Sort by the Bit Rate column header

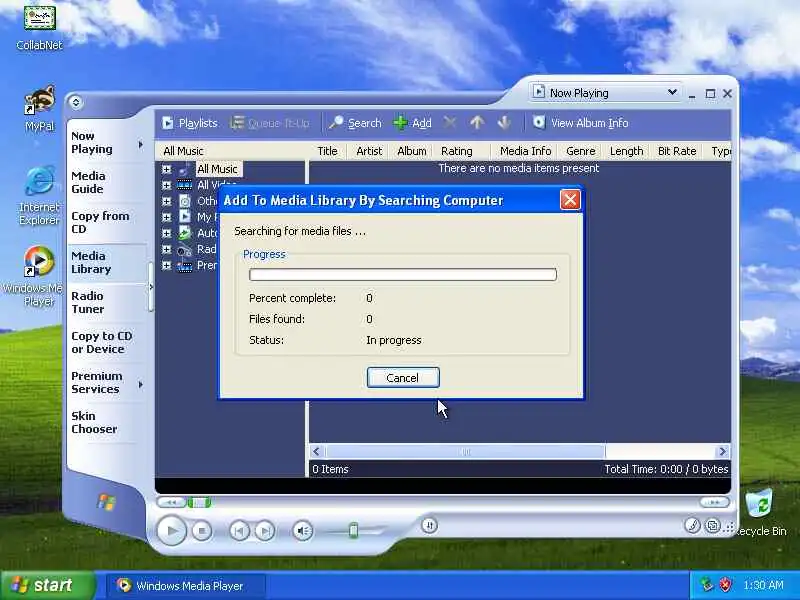coord(677,151)
